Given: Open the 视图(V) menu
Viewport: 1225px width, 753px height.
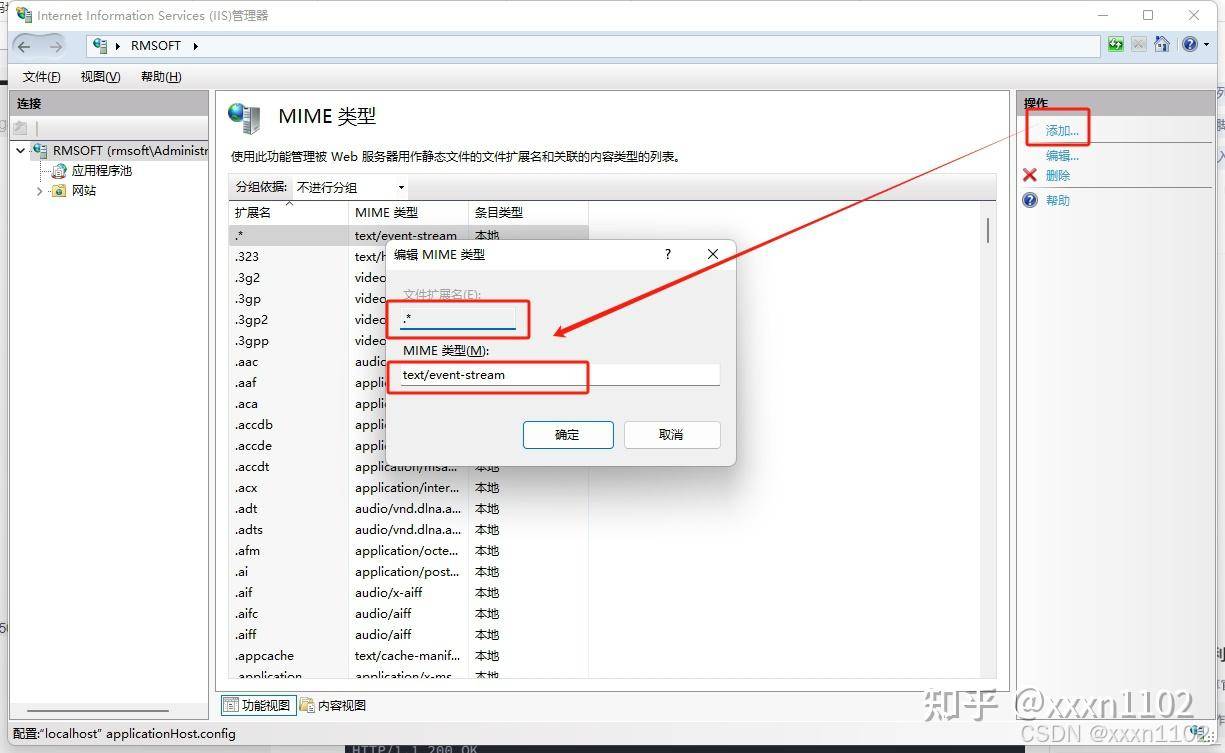Looking at the screenshot, I should tap(100, 77).
